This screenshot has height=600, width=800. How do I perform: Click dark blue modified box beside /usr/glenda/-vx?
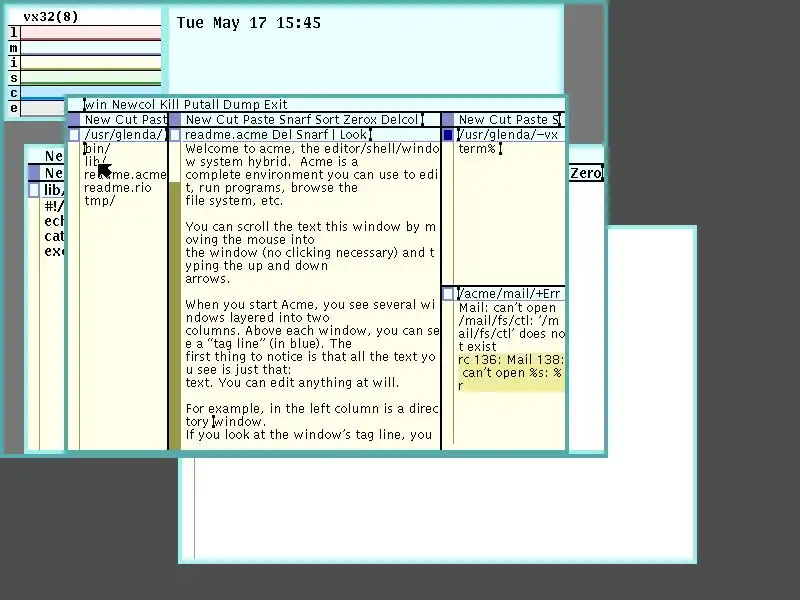pyautogui.click(x=448, y=135)
